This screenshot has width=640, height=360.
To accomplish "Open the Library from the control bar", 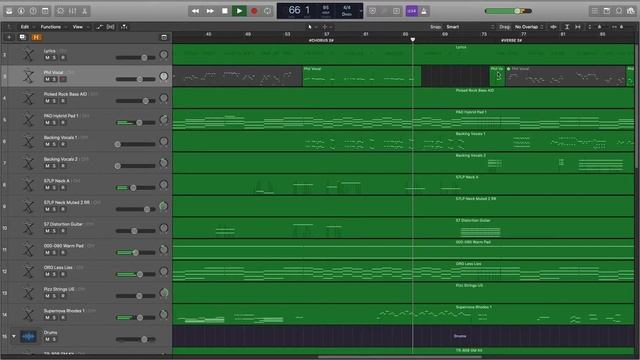I will click(x=9, y=11).
